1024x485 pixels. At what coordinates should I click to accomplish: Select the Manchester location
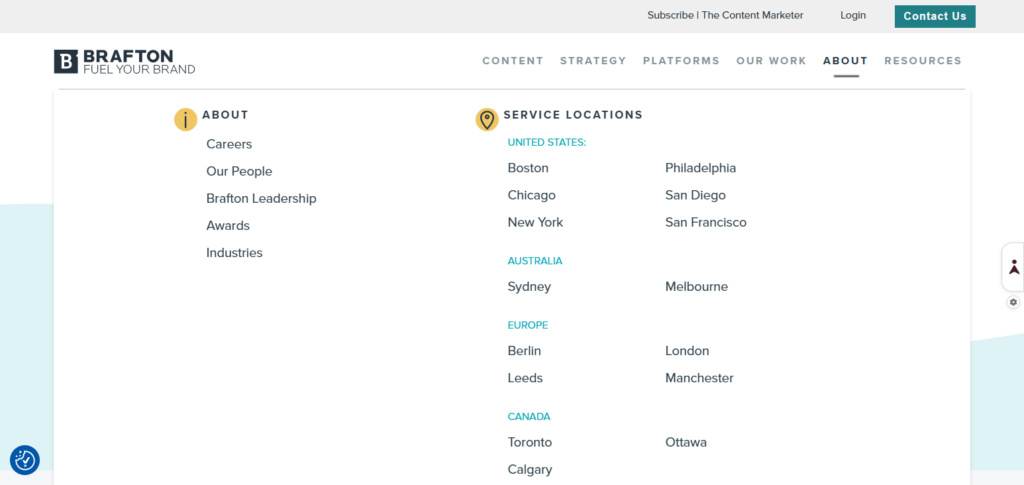click(699, 379)
